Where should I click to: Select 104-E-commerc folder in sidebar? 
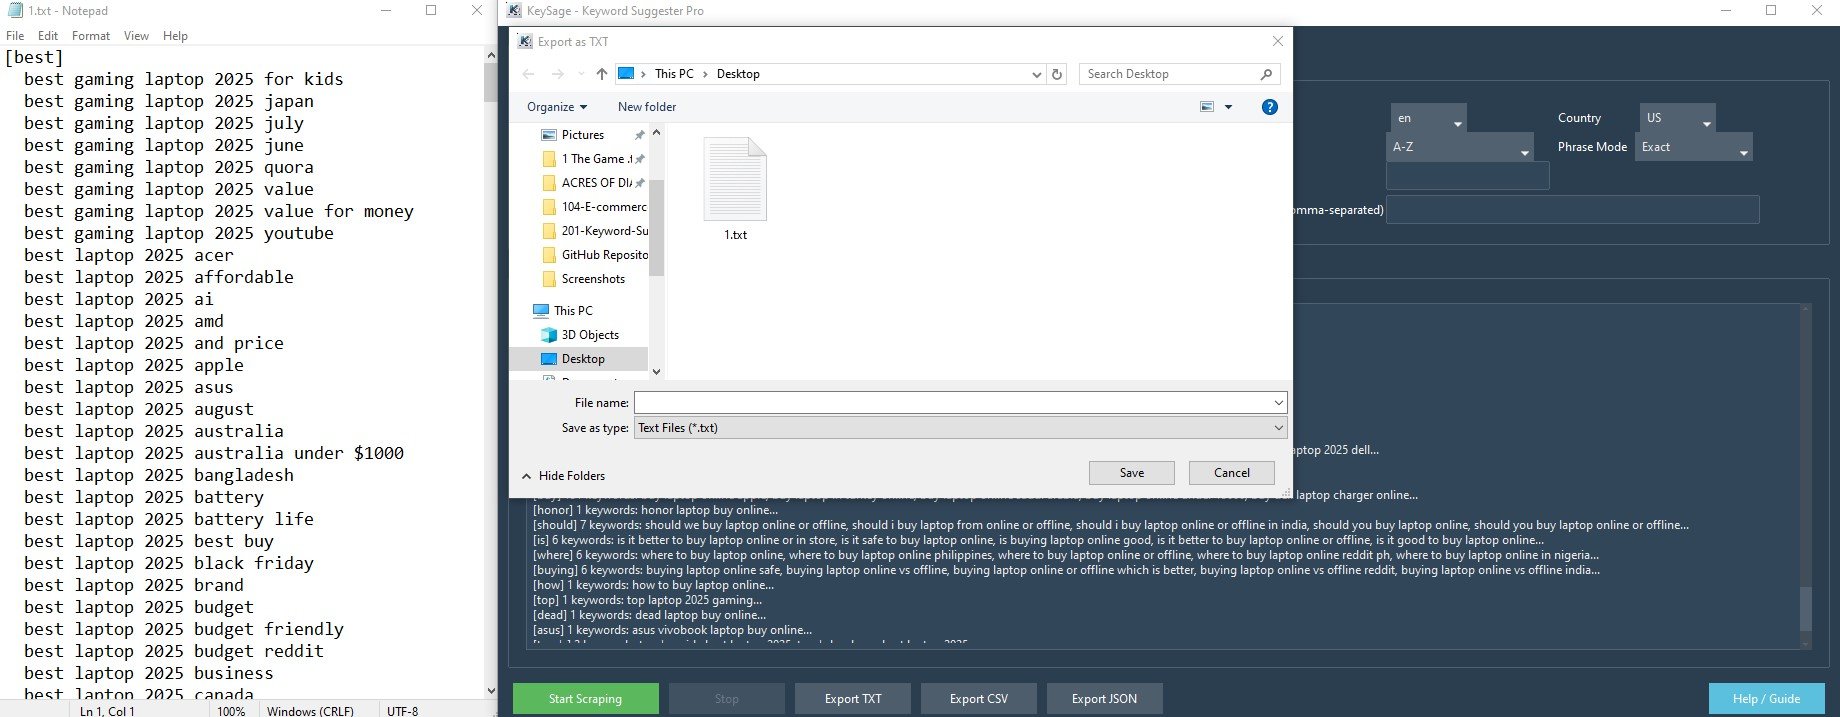tap(594, 207)
